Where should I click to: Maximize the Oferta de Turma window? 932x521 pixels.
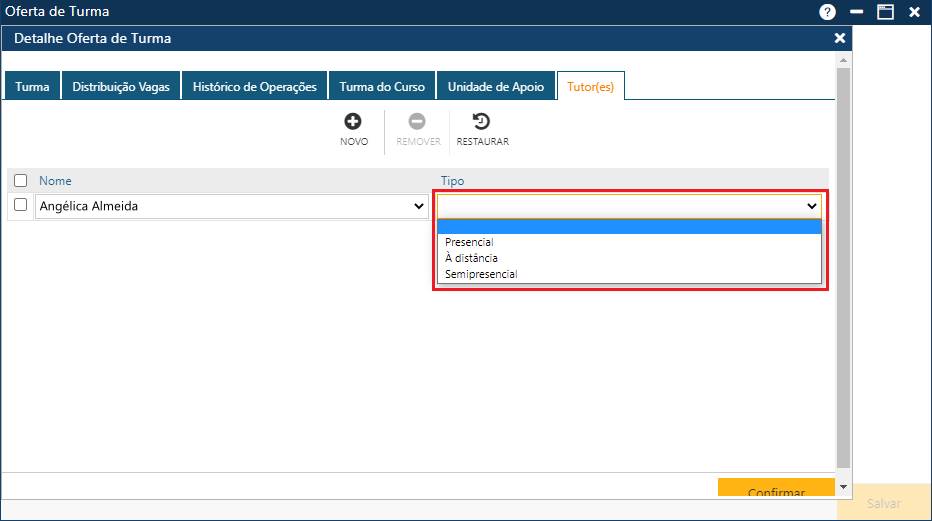pos(885,12)
